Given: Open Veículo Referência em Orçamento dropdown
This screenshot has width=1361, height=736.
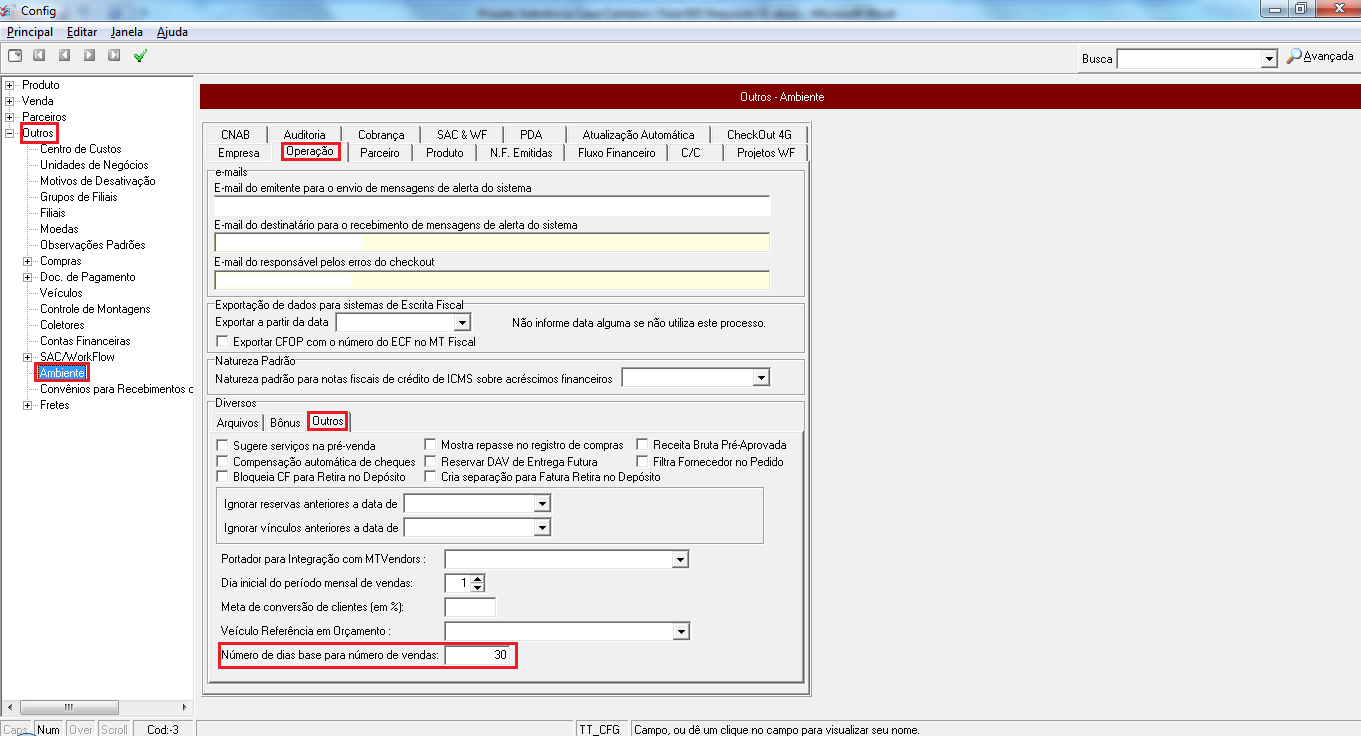Looking at the screenshot, I should point(681,631).
